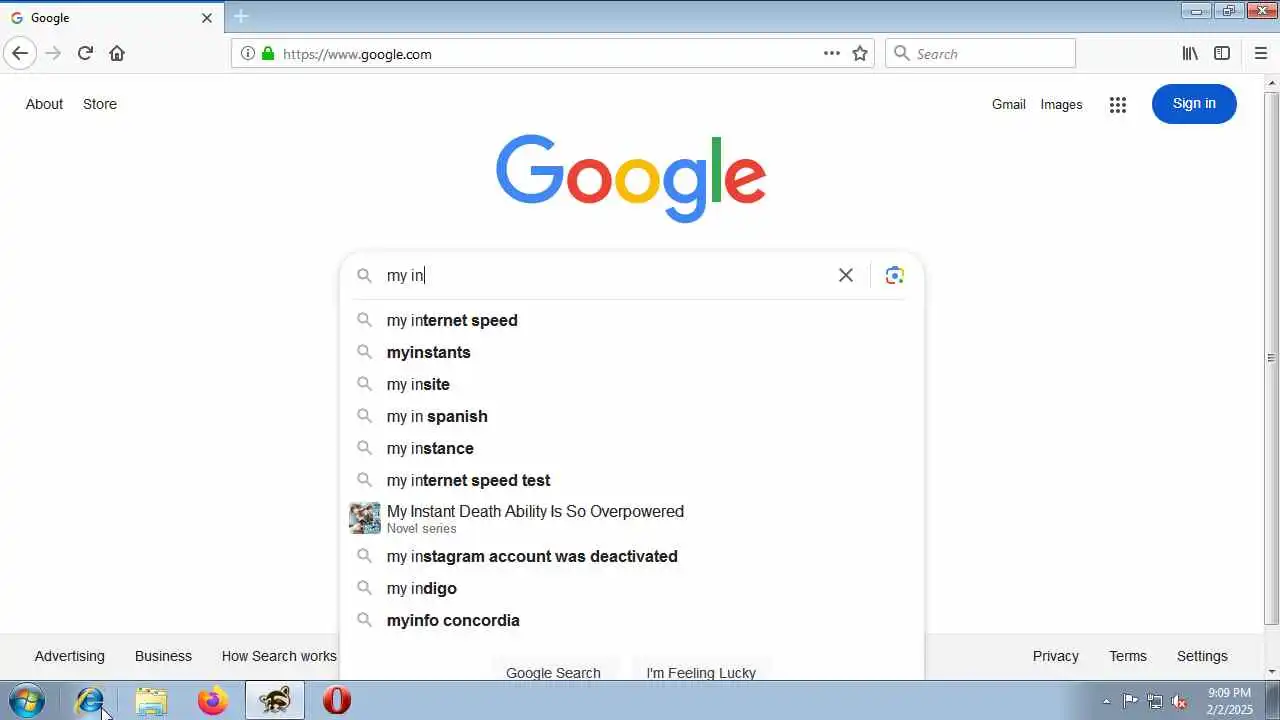Open the Firefox hamburger menu
Image resolution: width=1280 pixels, height=720 pixels.
tap(1260, 53)
